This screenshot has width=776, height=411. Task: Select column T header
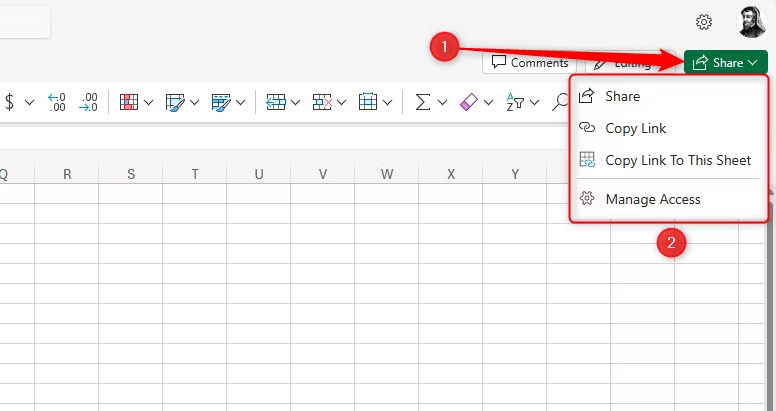[194, 174]
